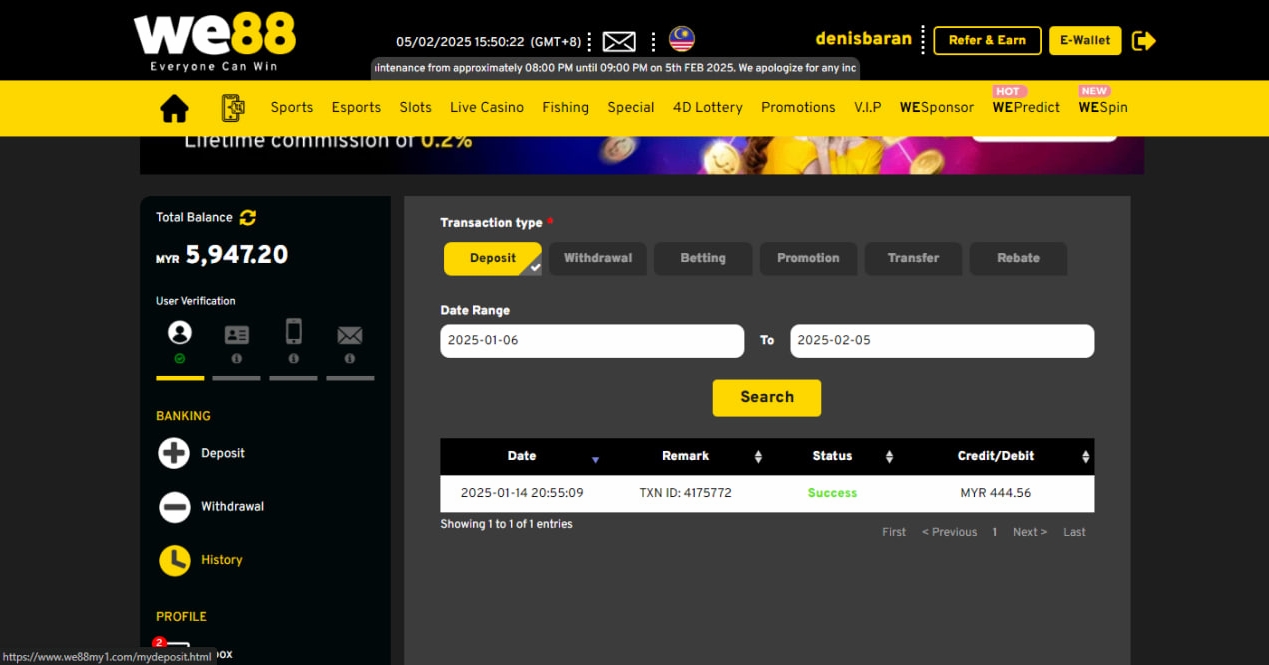The width and height of the screenshot is (1269, 665).
Task: Click the start date field 2025-01-06
Action: [592, 341]
